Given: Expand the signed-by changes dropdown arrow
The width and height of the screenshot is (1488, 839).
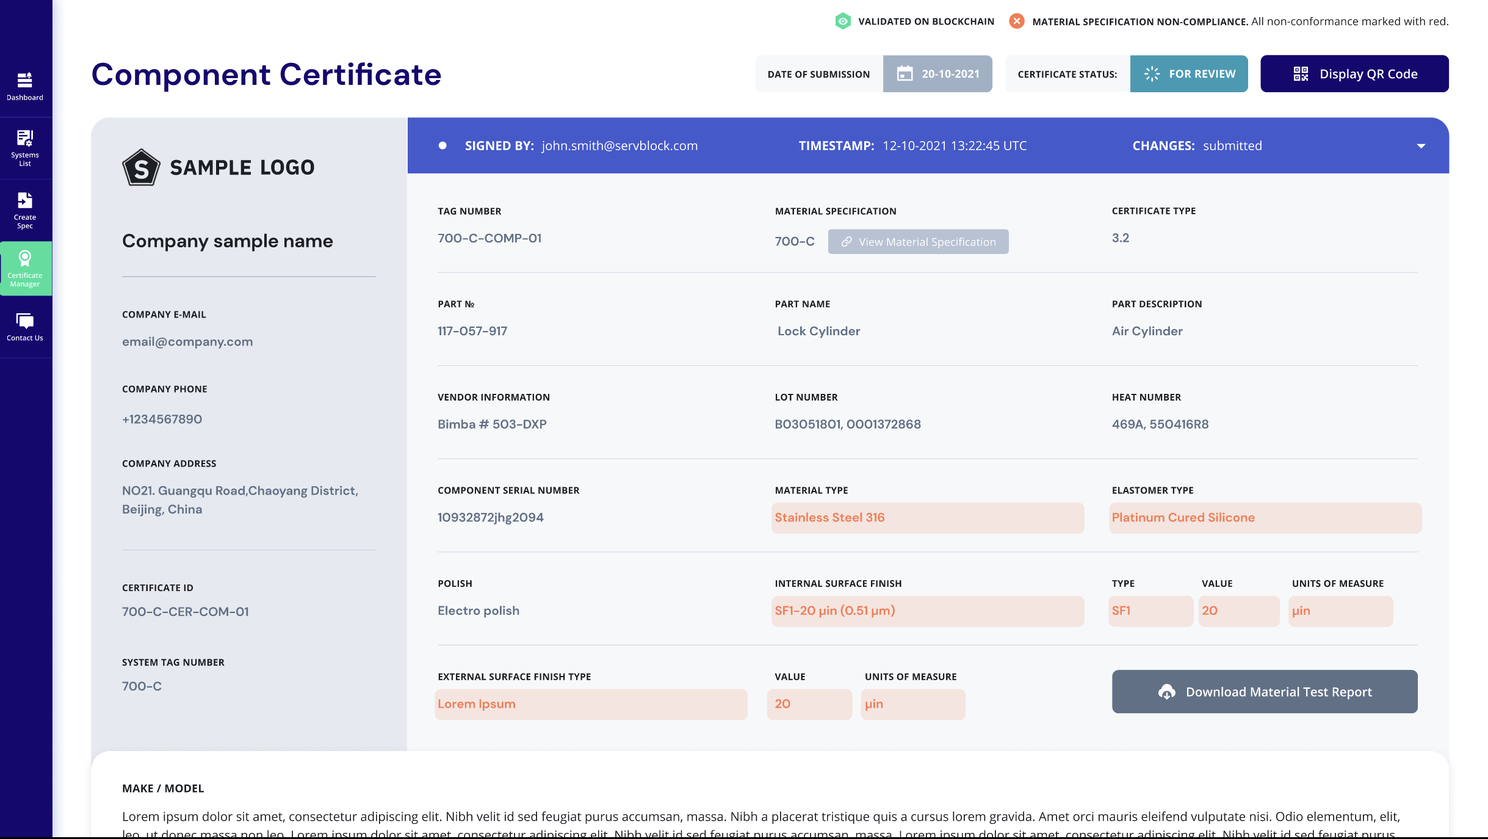Looking at the screenshot, I should coord(1421,146).
